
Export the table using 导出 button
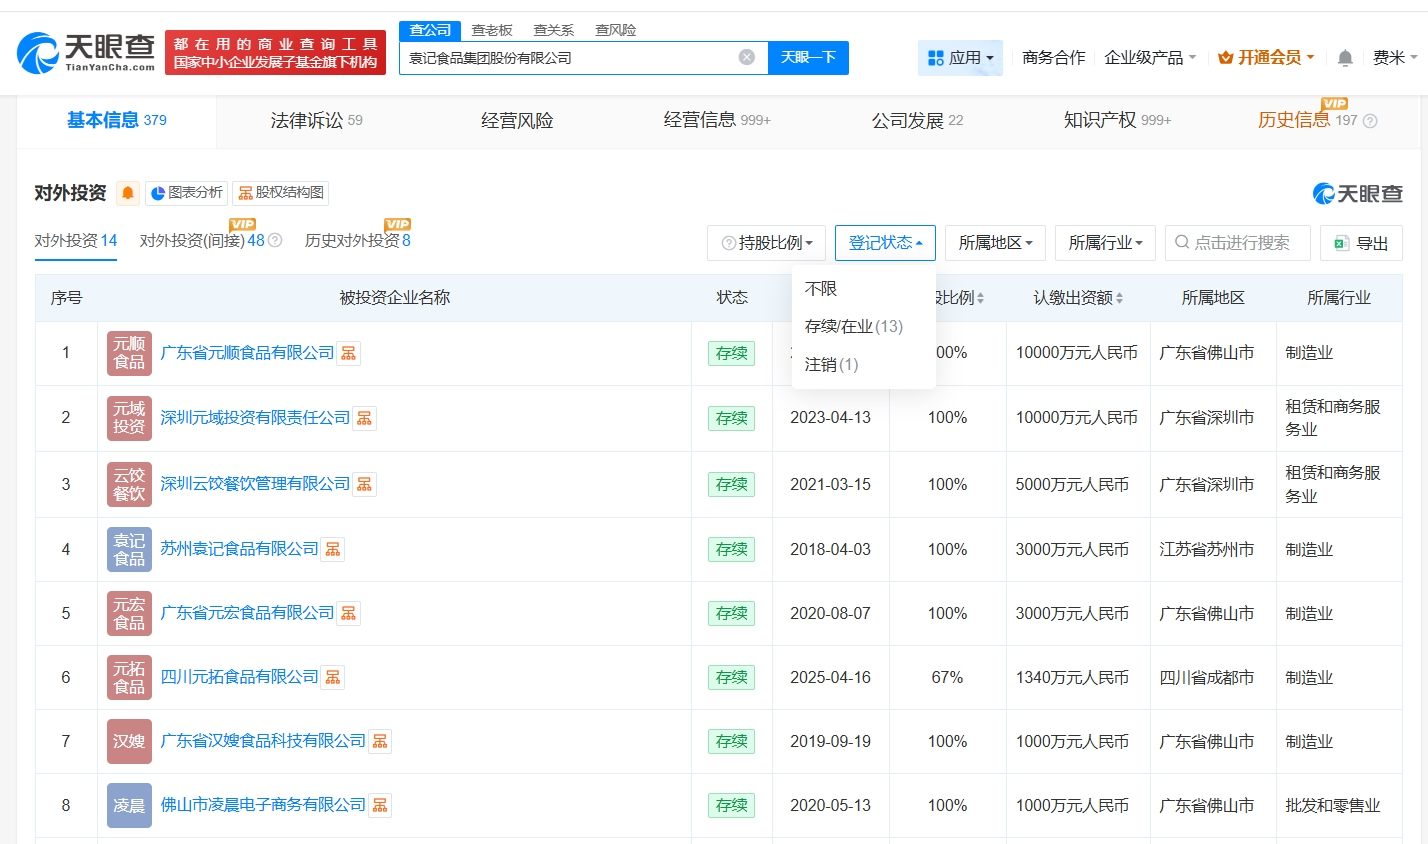click(x=1361, y=243)
